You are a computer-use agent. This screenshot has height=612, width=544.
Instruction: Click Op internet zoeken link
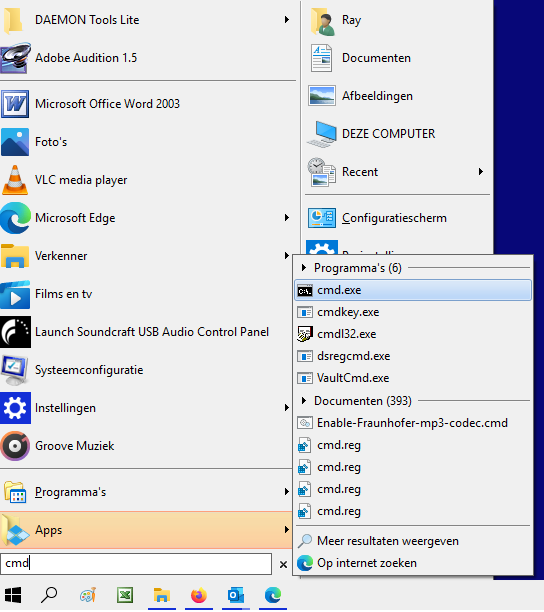(367, 563)
